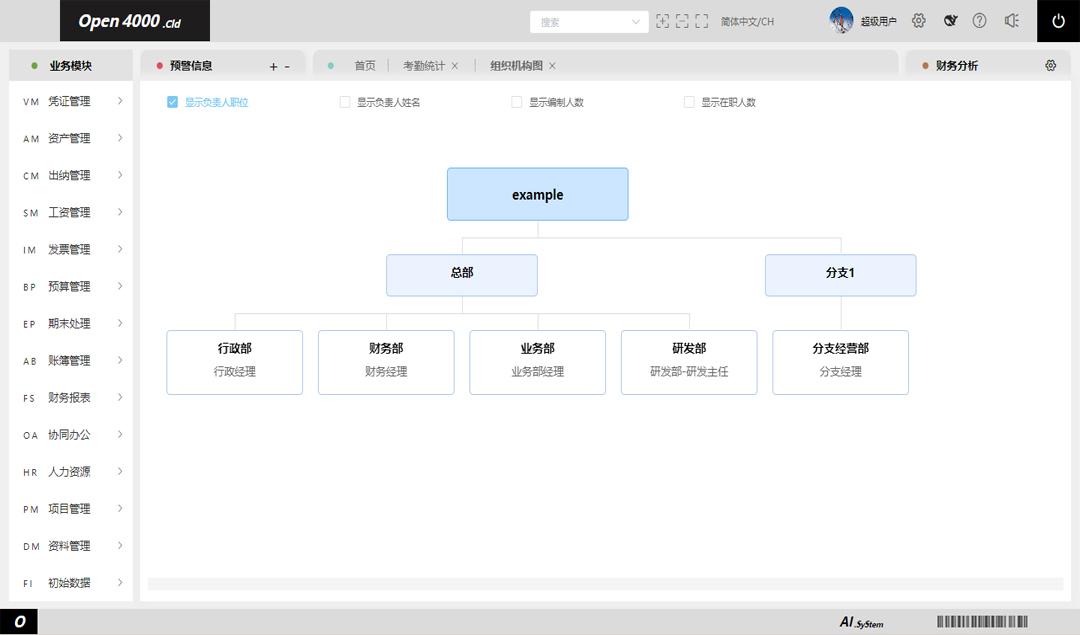The height and width of the screenshot is (635, 1080).
Task: Click the speaker sound icon
Action: click(1011, 21)
